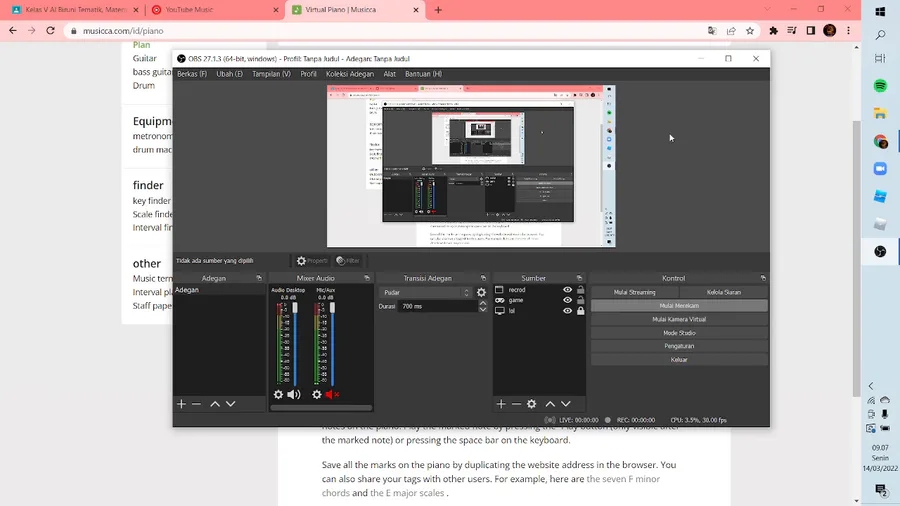Unmute the Mic/Aux channel
This screenshot has height=506, width=900.
(x=332, y=395)
